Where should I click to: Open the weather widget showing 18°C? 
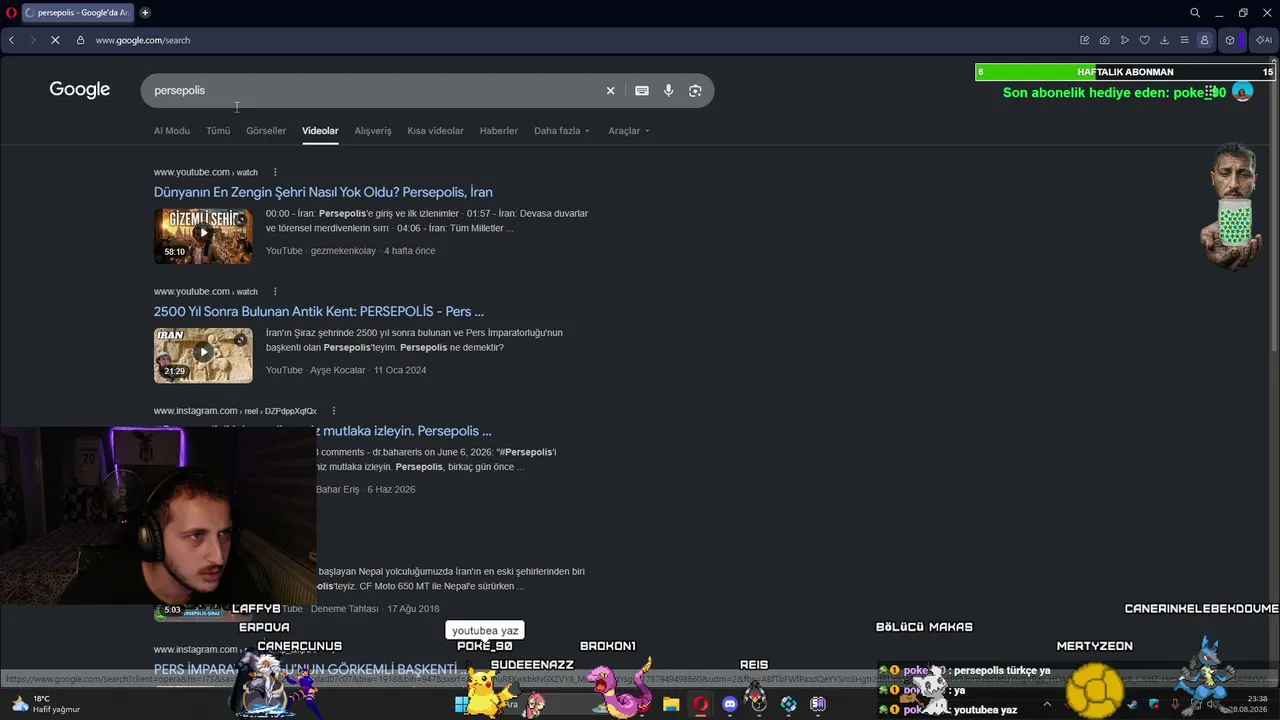[44, 704]
